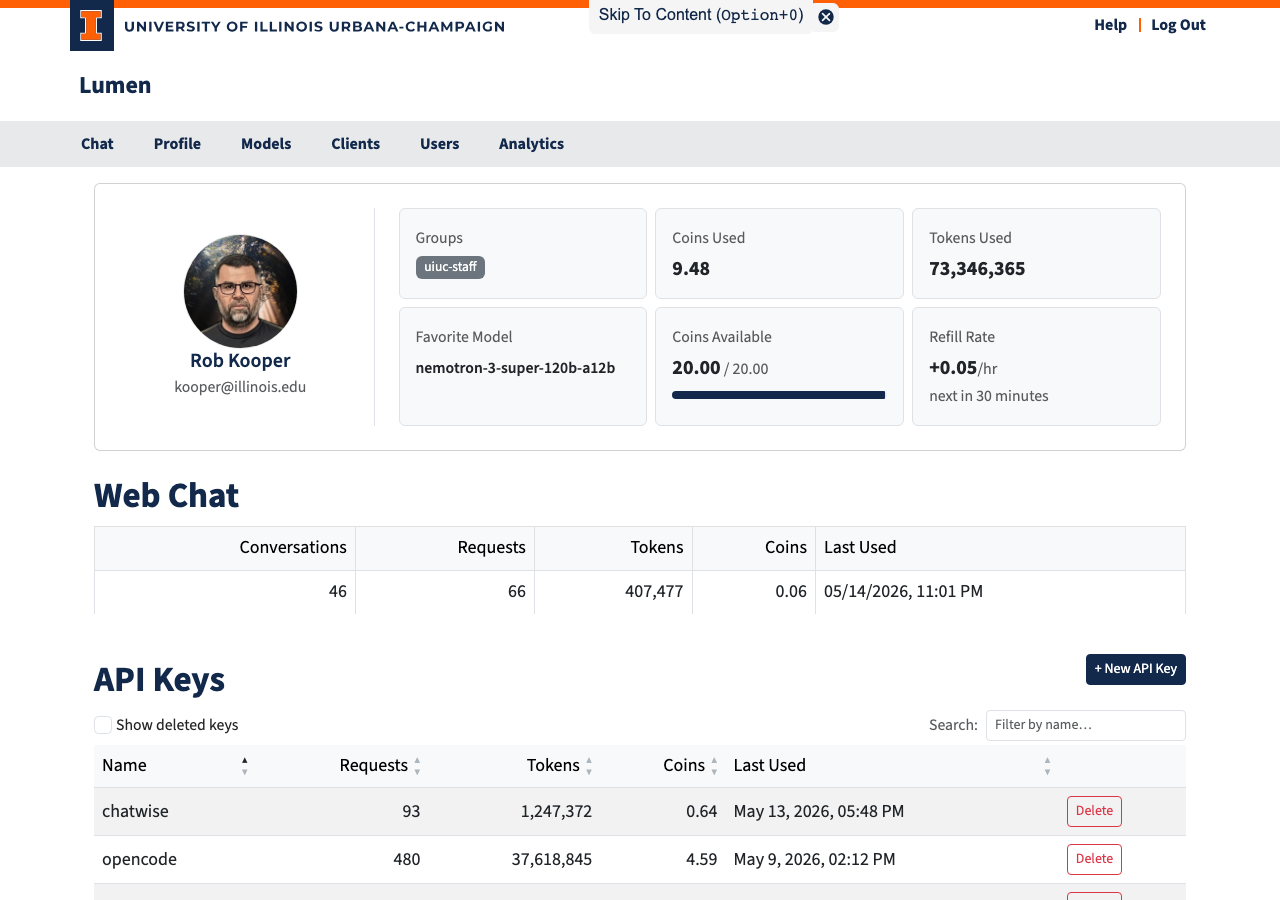Click the Log Out link
Image resolution: width=1280 pixels, height=900 pixels.
click(1178, 25)
